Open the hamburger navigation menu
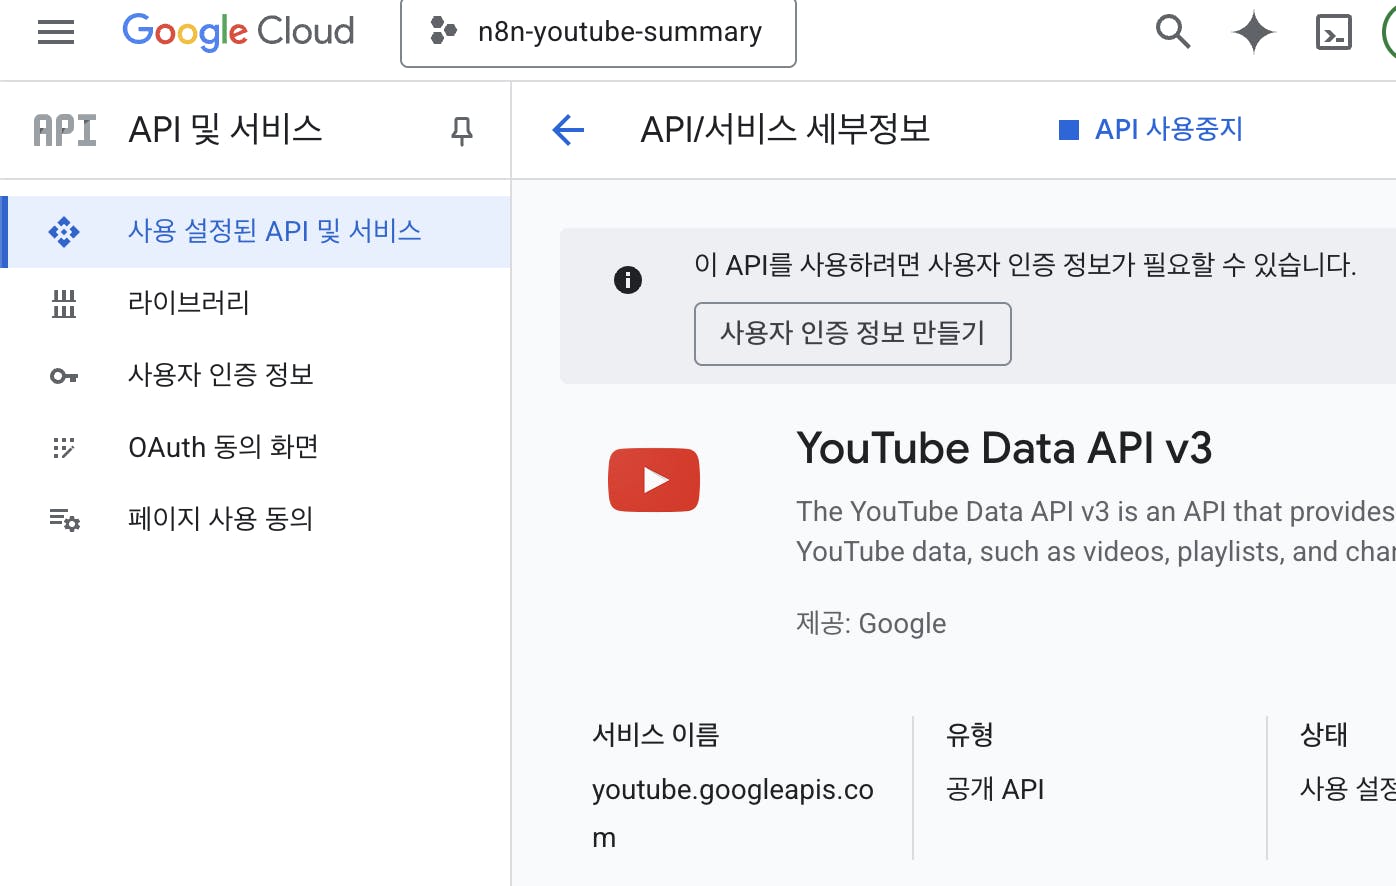Screen dimensions: 1396x886 point(56,32)
